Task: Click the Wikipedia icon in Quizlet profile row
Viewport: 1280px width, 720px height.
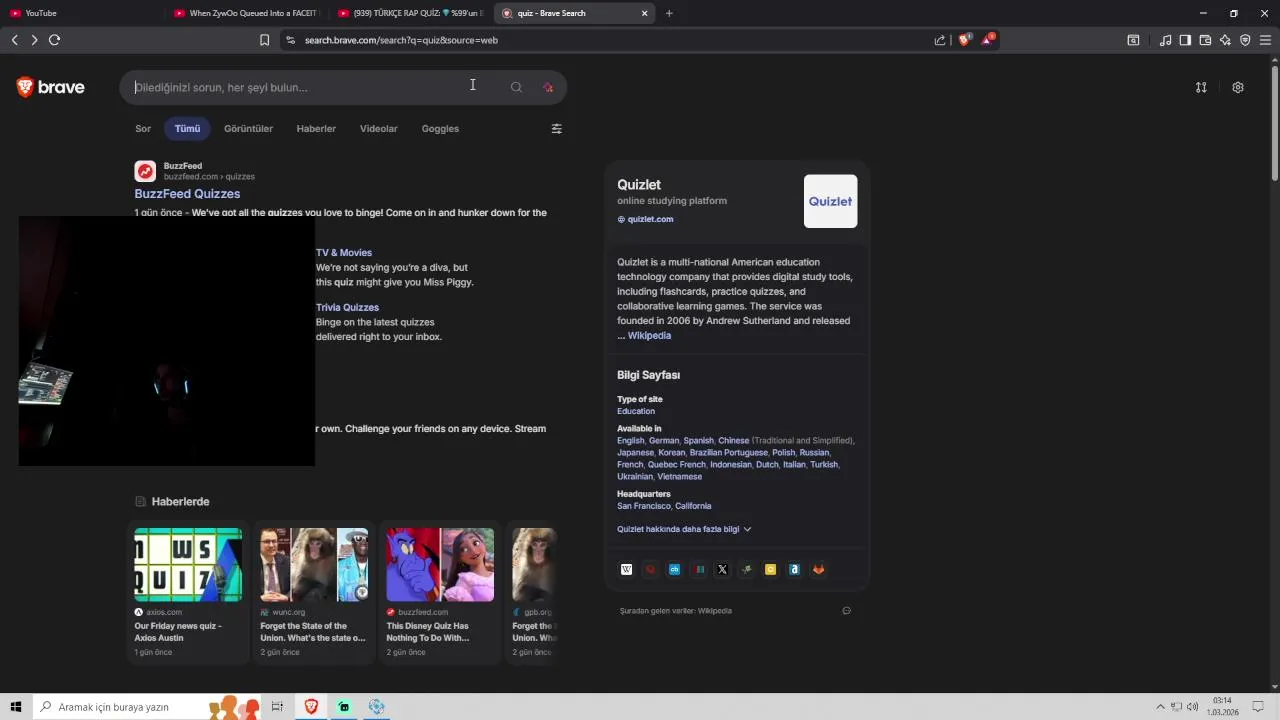Action: pos(626,569)
